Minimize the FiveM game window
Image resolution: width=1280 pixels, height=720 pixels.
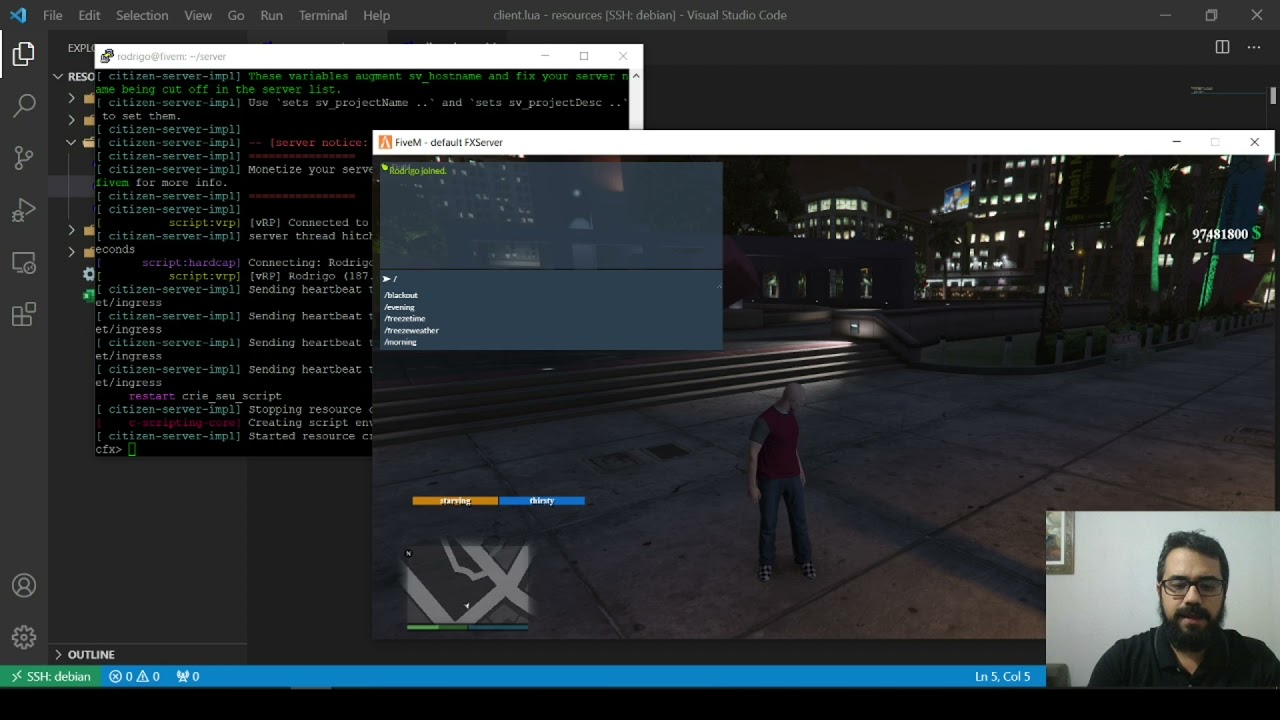1176,142
